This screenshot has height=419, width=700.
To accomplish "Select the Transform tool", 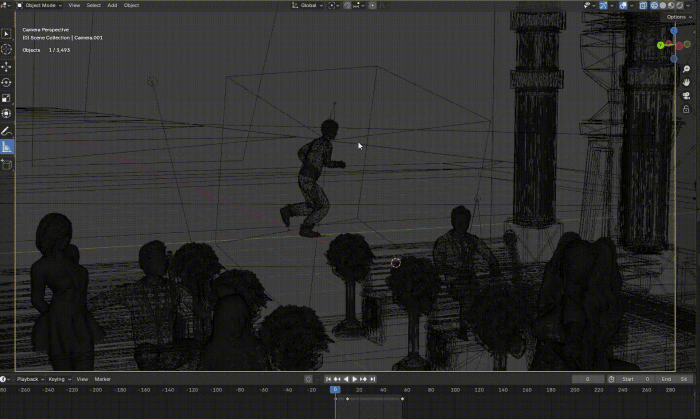I will [6, 114].
